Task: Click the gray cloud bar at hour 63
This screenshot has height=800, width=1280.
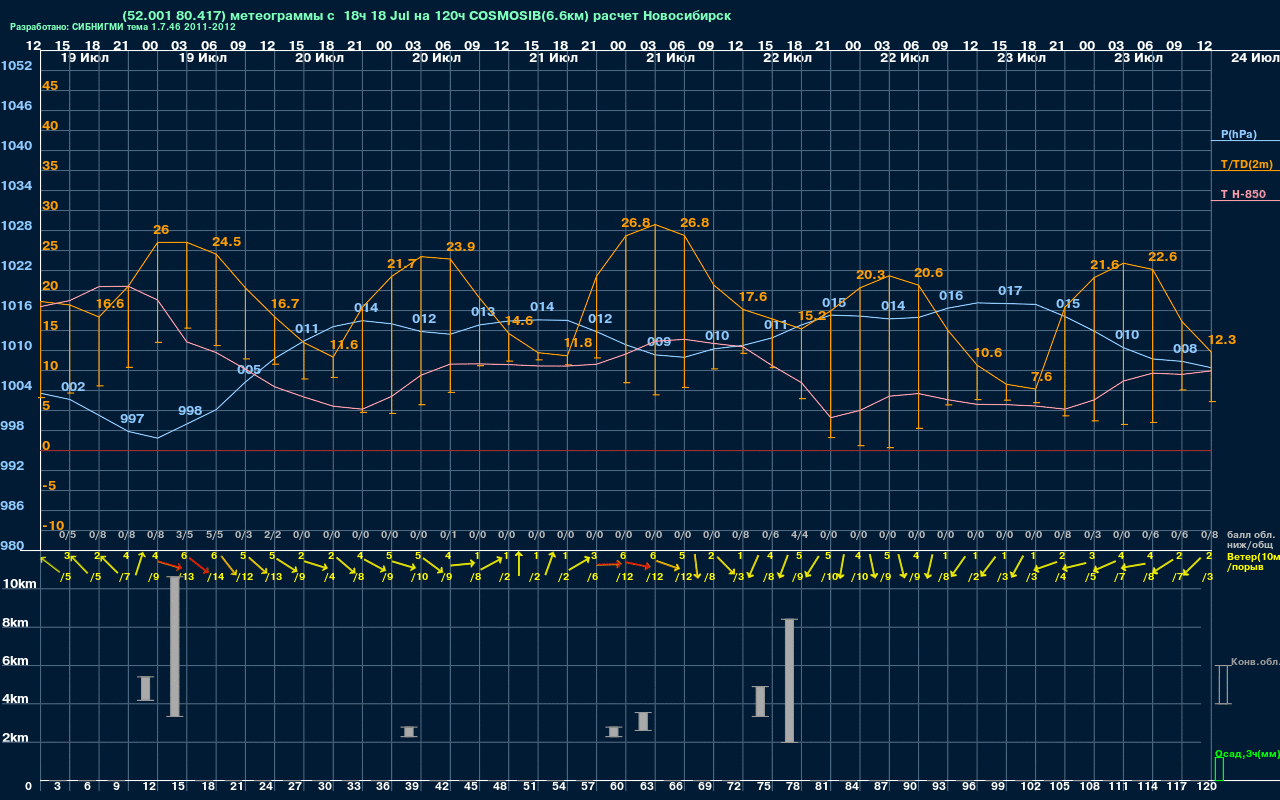Action: (643, 721)
